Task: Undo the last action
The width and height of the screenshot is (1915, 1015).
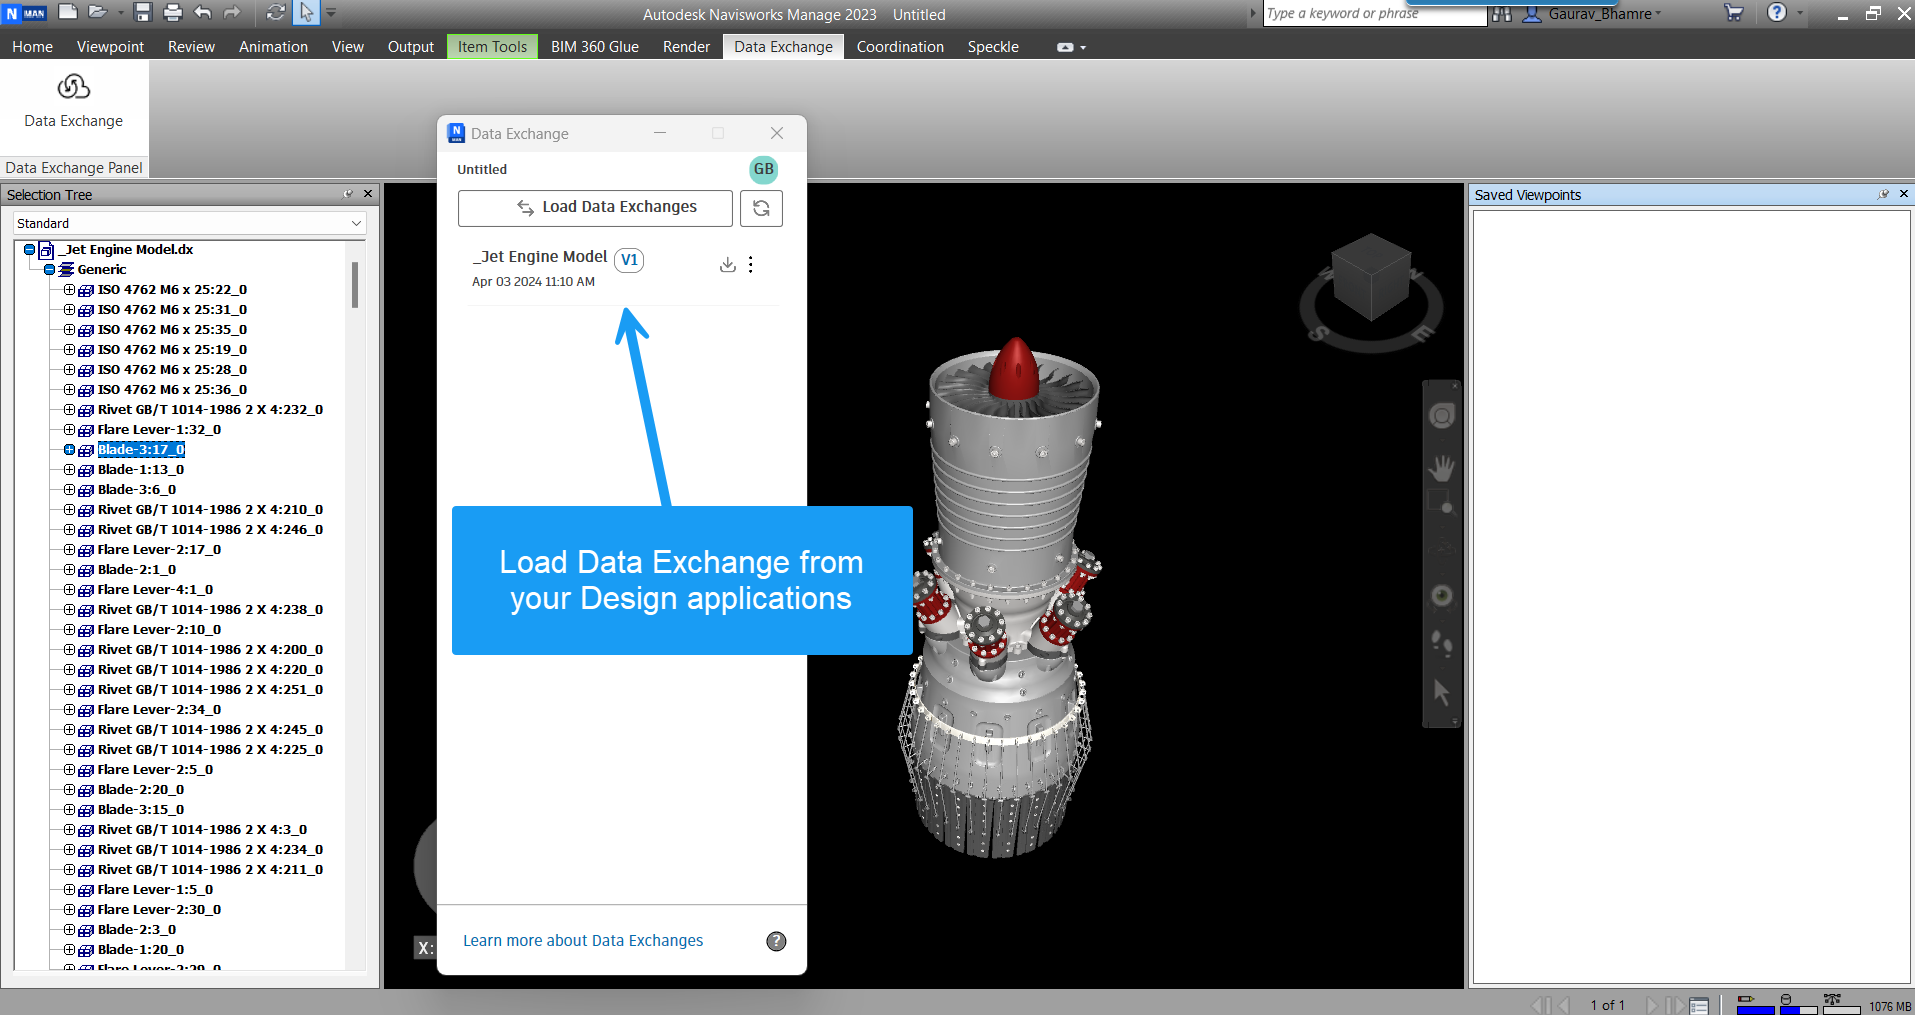Action: [x=203, y=12]
